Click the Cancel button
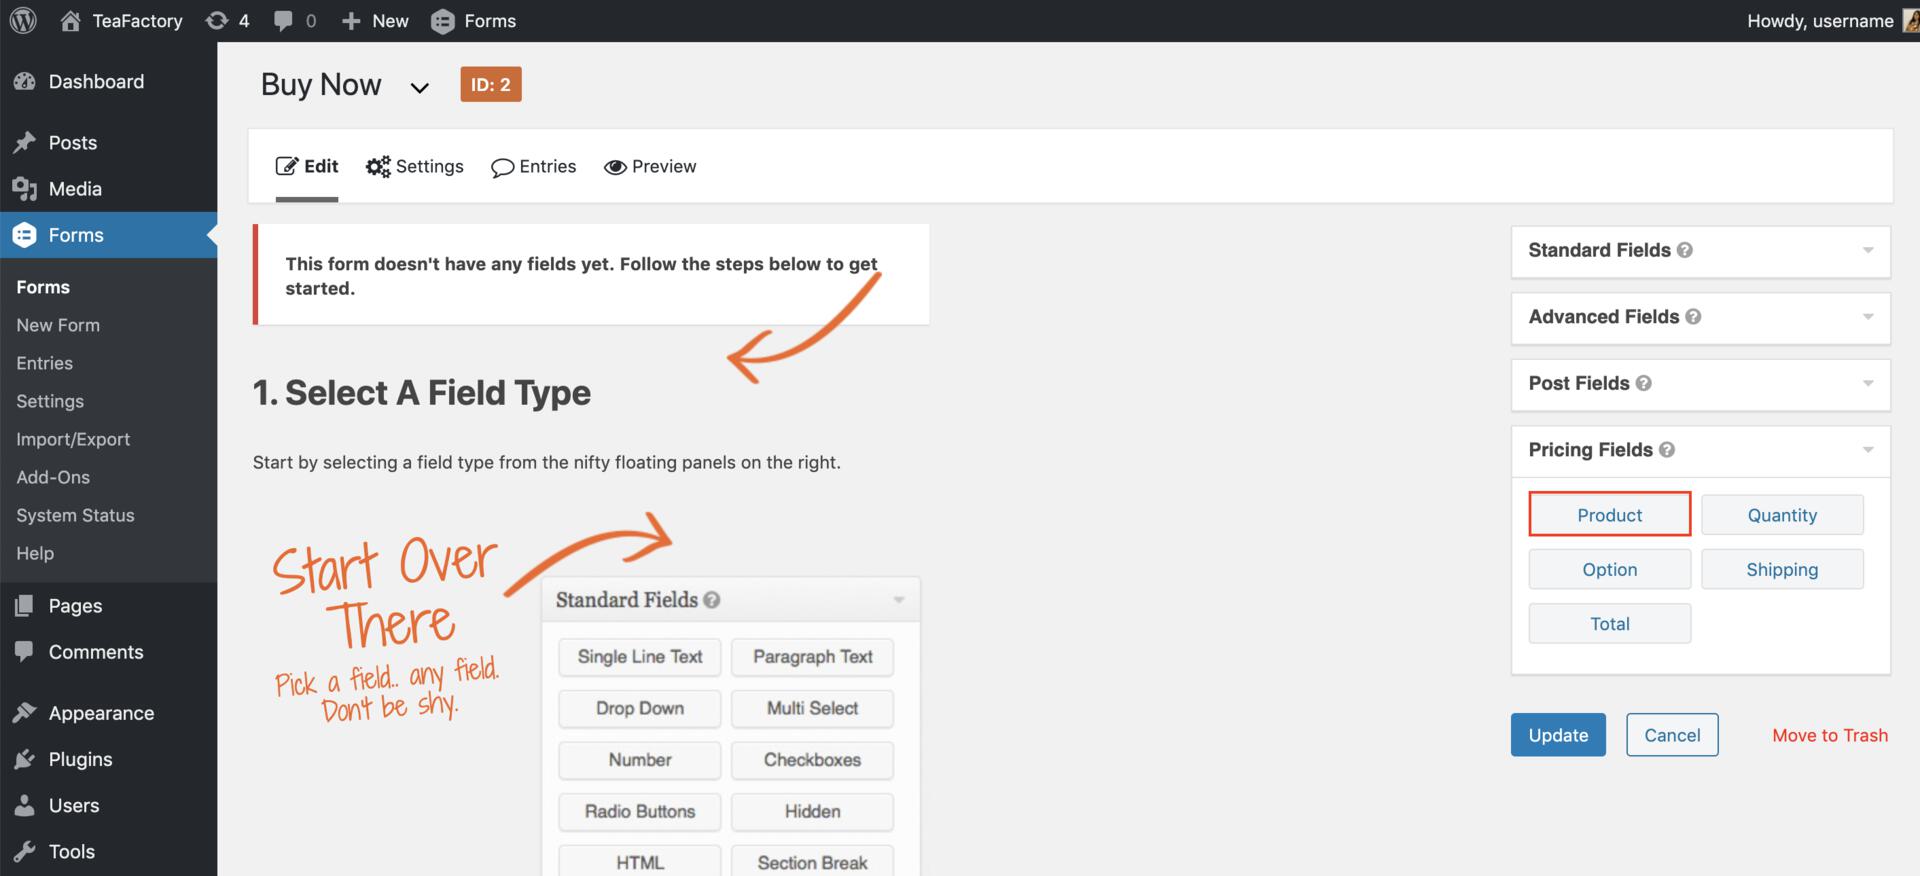The width and height of the screenshot is (1920, 876). click(1672, 735)
